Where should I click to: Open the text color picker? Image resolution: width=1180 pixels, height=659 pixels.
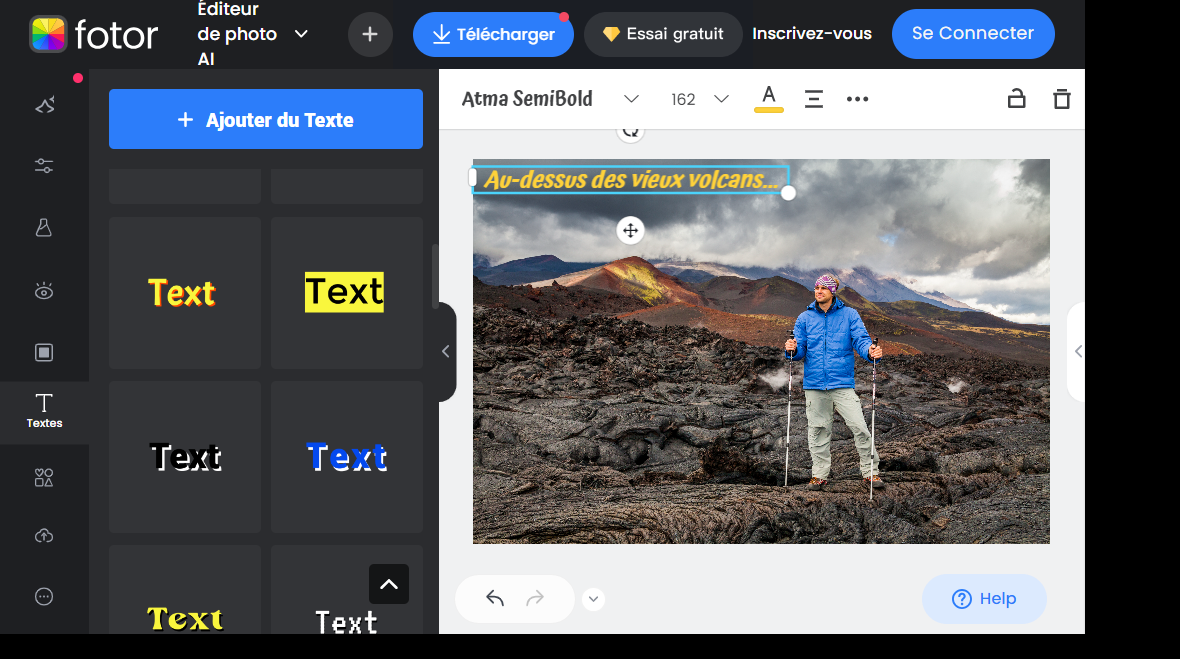point(768,99)
